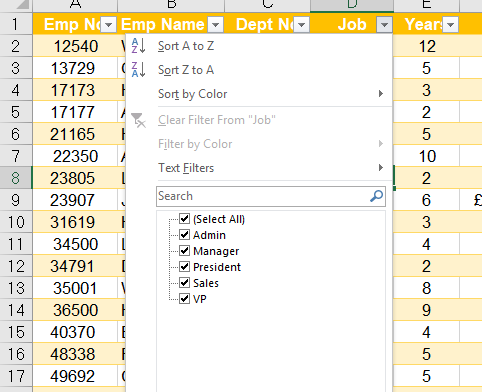Select the row 8 header
The width and height of the screenshot is (482, 392).
16,178
